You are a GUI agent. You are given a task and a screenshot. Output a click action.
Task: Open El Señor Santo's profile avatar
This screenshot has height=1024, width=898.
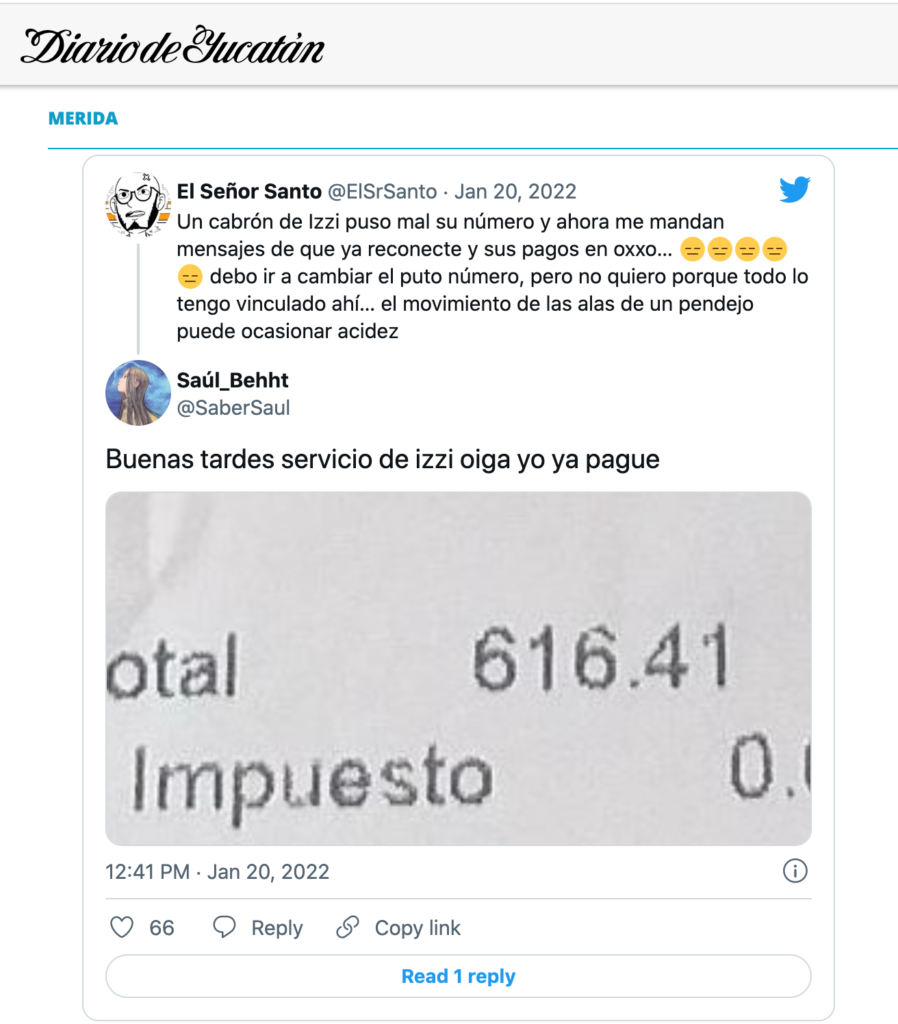138,204
